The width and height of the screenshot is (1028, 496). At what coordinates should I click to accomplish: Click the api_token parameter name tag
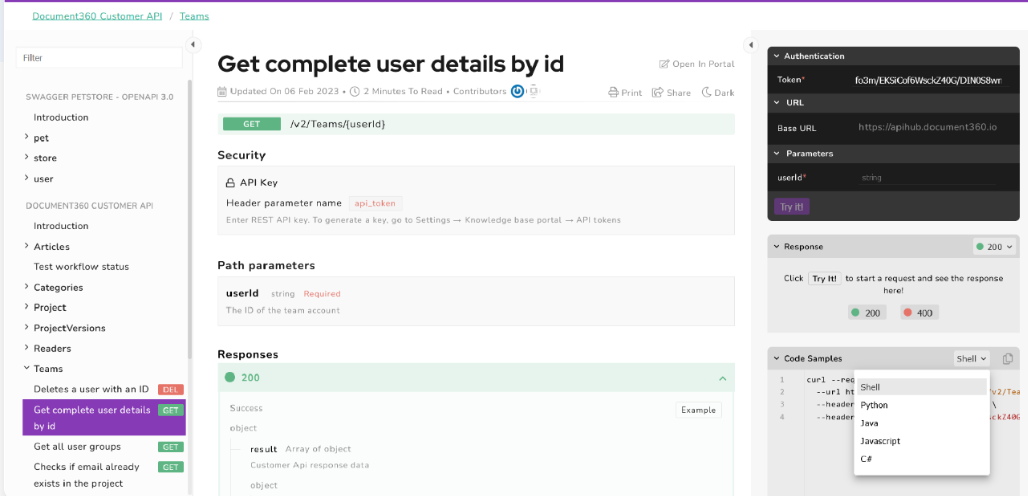[x=375, y=203]
